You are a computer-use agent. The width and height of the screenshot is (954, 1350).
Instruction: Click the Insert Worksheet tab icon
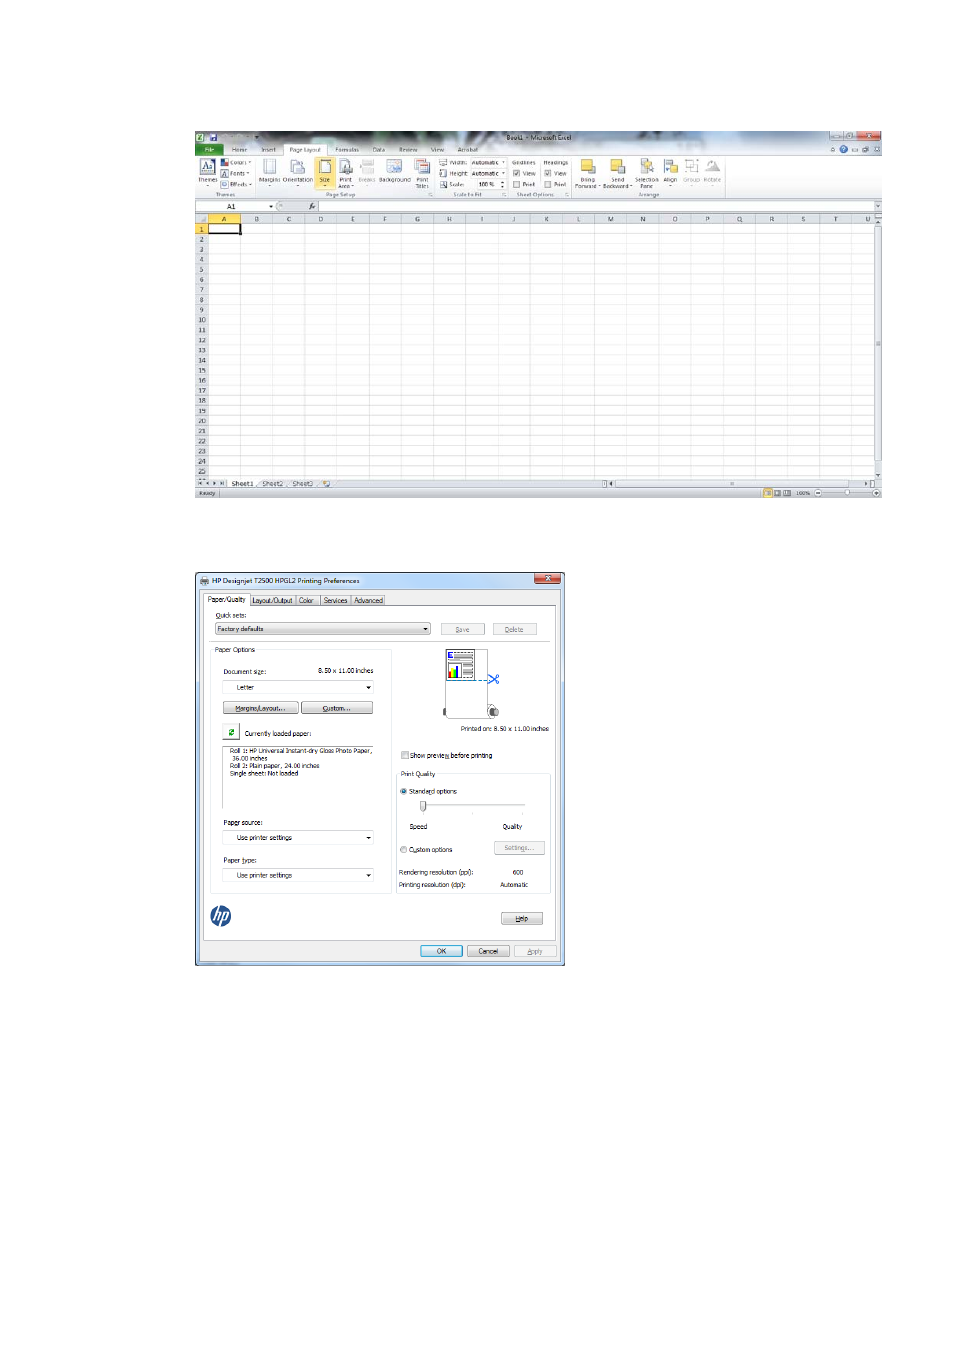tap(326, 483)
